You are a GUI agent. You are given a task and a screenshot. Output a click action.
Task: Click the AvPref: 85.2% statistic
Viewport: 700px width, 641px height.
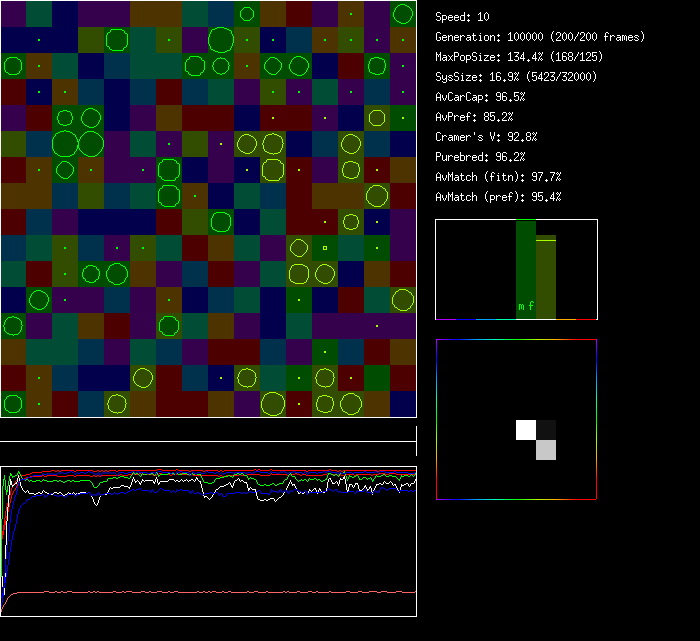pos(474,117)
